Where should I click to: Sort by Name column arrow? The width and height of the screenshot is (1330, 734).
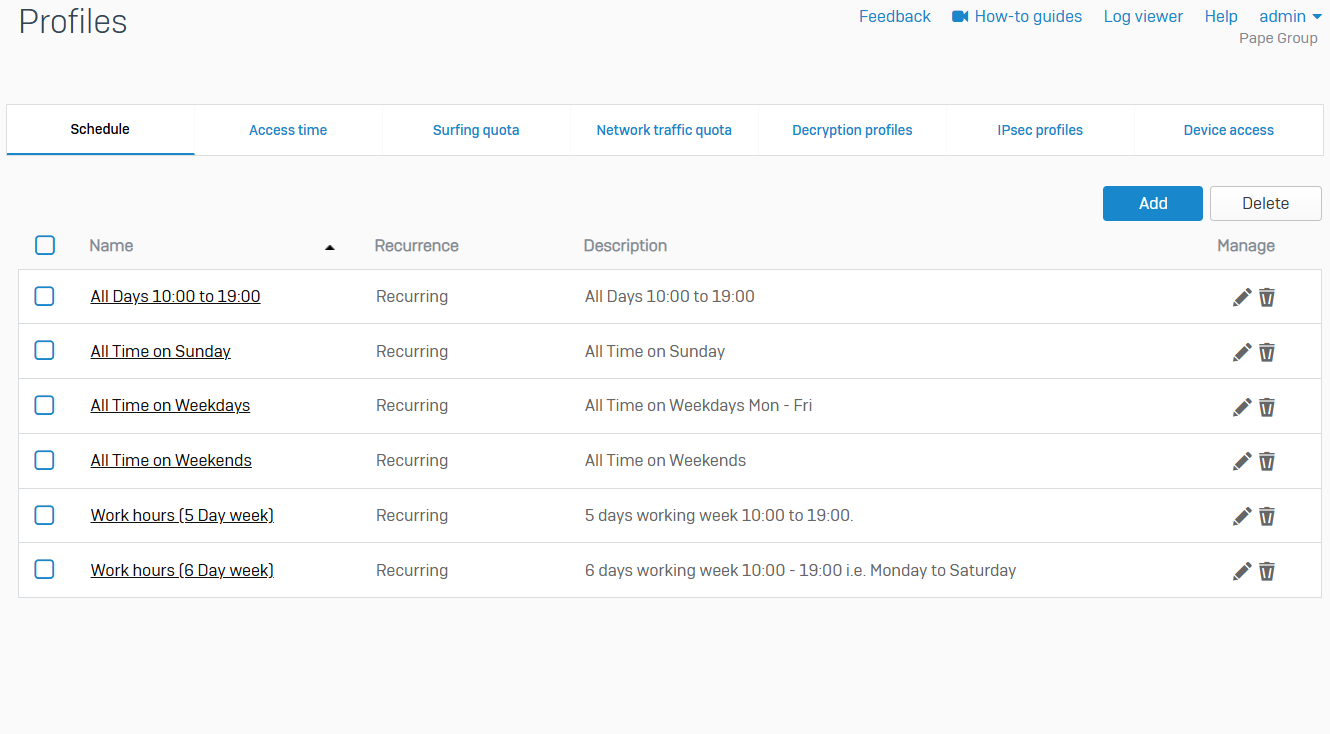click(330, 247)
